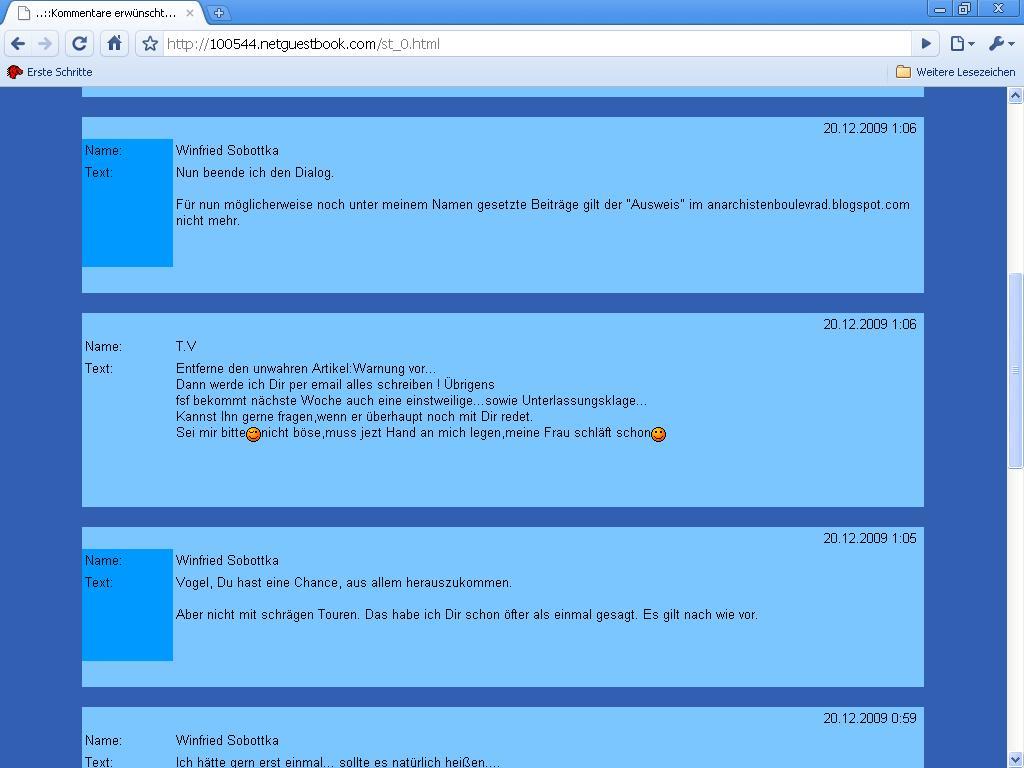The width and height of the screenshot is (1024, 768).
Task: Expand the Weitere Lesezeichen folder
Action: coord(955,72)
